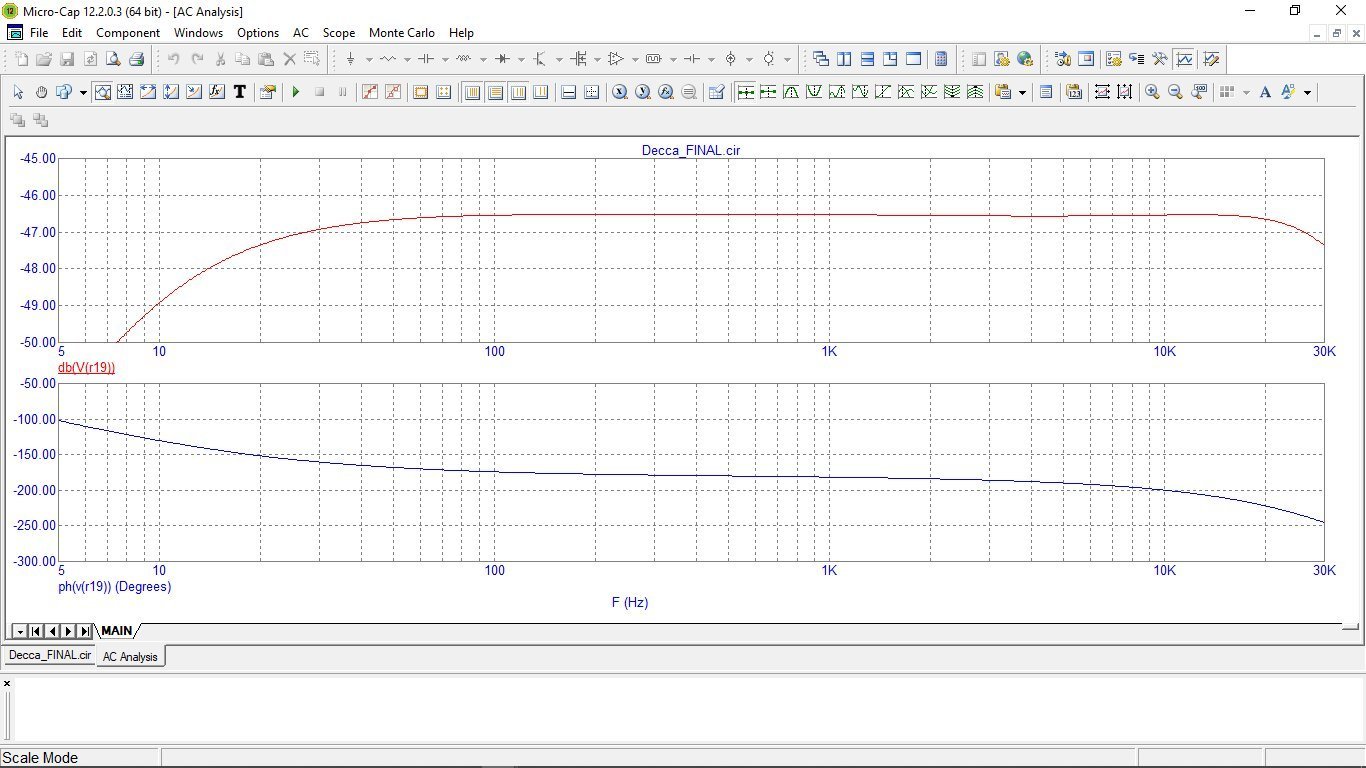Expand the inductor dropdown arrow

click(x=483, y=59)
